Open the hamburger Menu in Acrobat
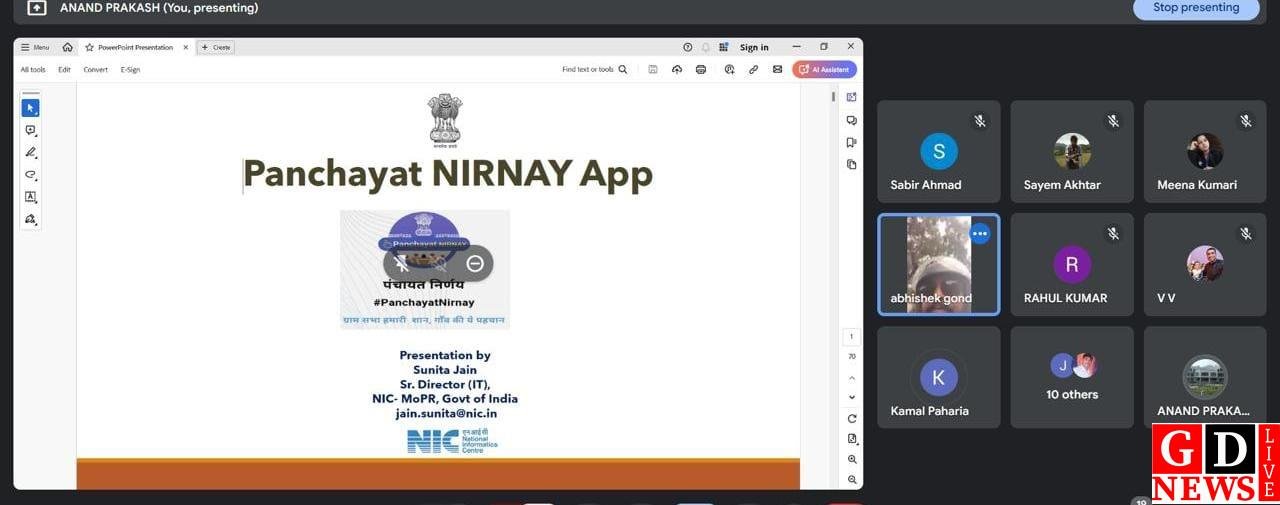Screen dimensions: 1280x505 coord(35,47)
